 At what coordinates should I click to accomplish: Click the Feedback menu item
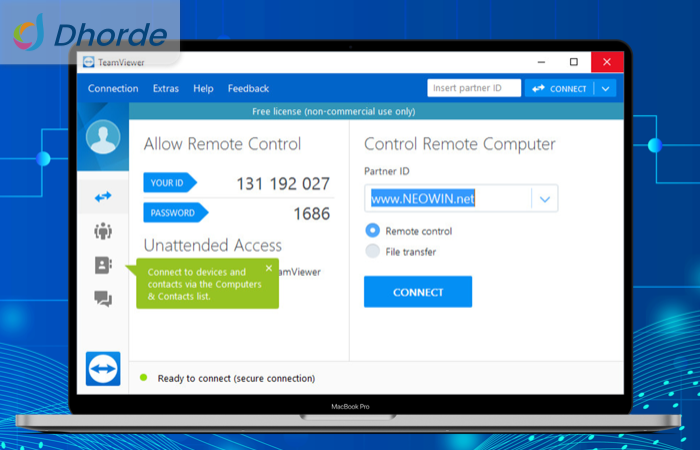248,88
